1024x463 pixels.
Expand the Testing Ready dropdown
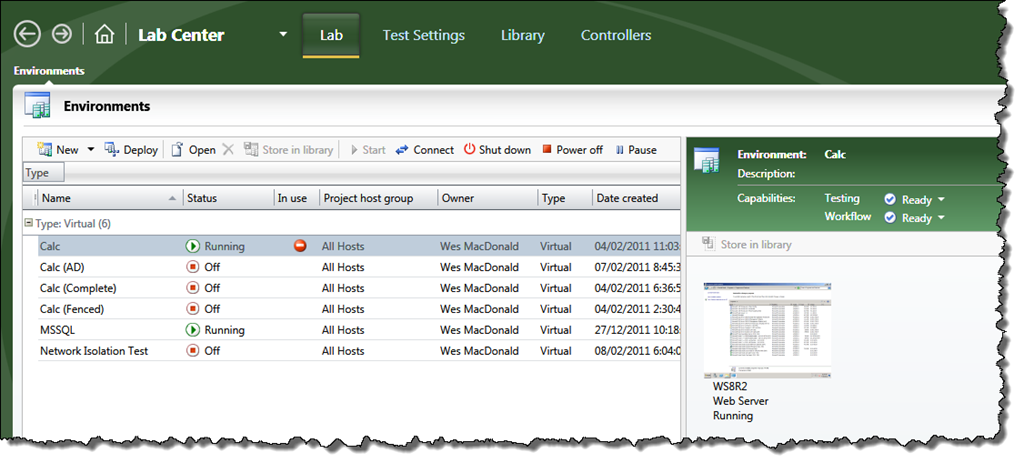(x=941, y=200)
